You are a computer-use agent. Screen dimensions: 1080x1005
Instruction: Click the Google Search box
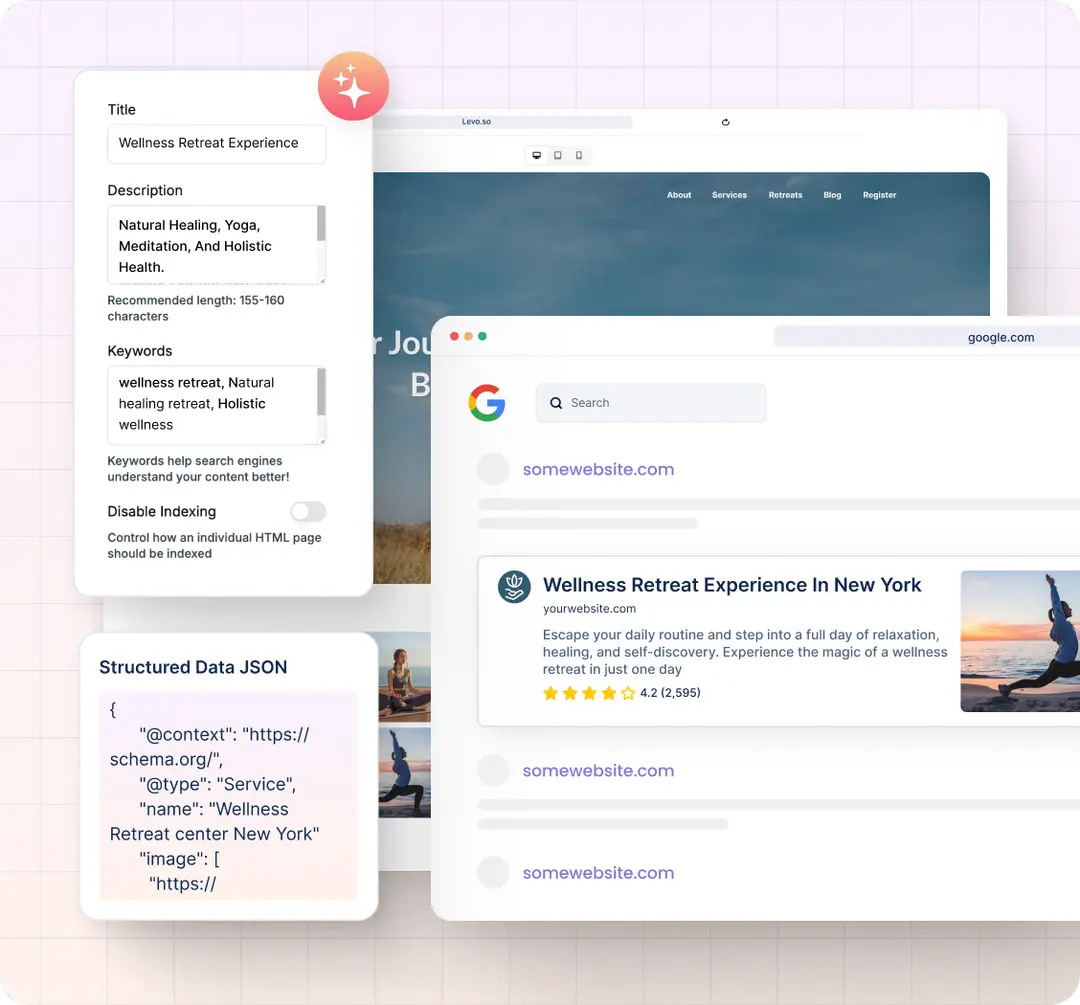pyautogui.click(x=650, y=403)
